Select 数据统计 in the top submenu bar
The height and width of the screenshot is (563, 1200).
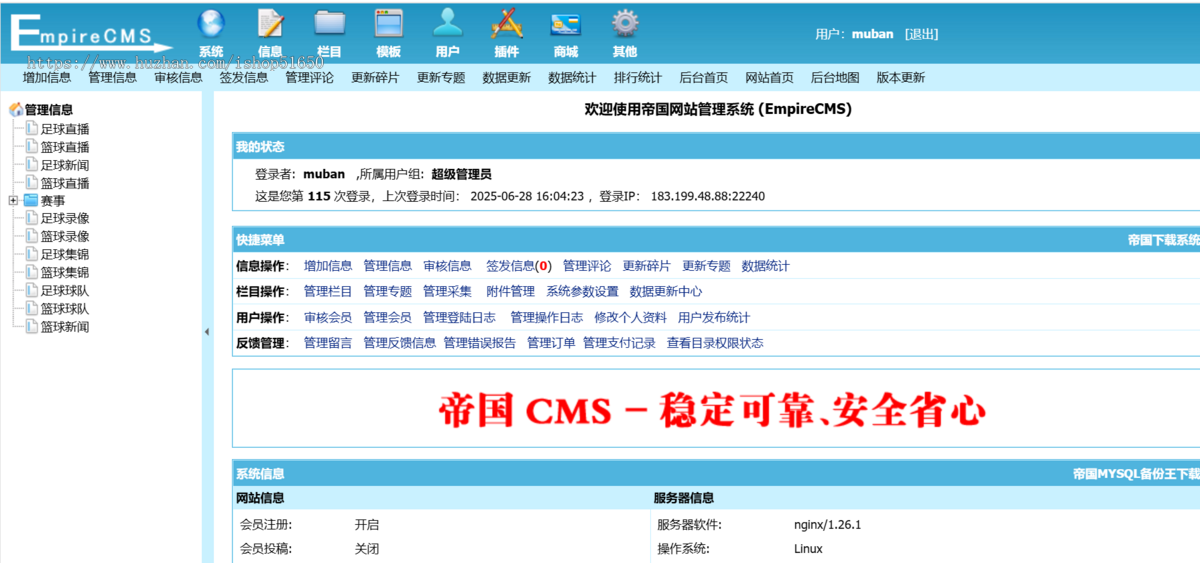(x=572, y=78)
